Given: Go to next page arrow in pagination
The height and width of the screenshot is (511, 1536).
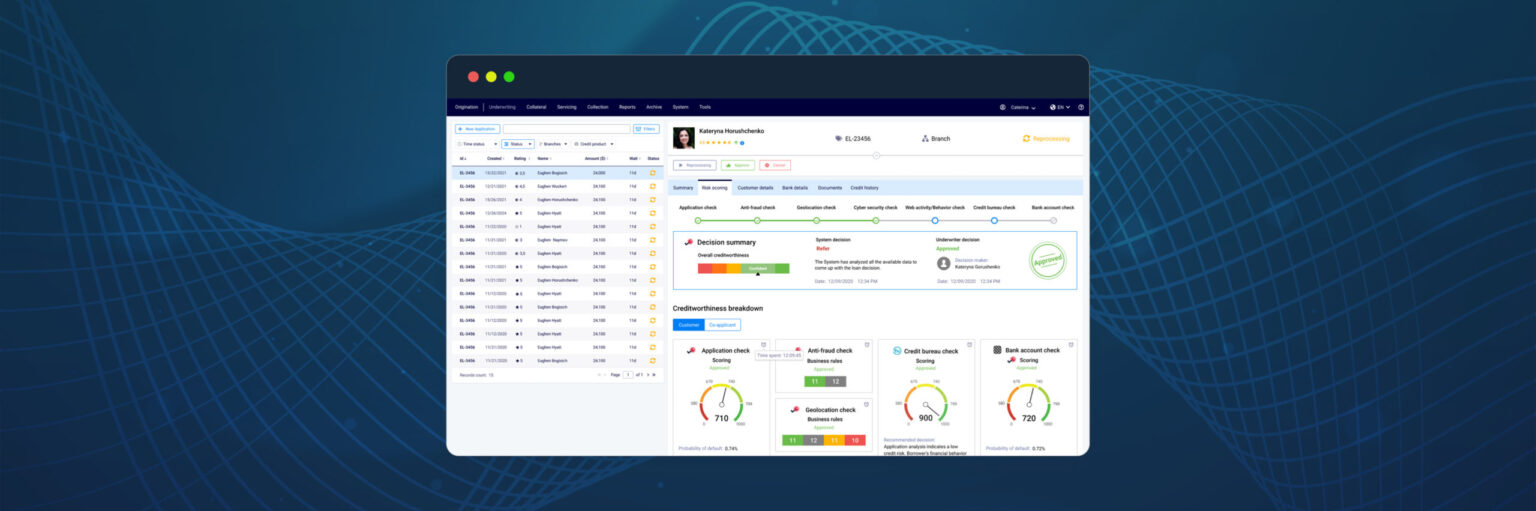Looking at the screenshot, I should click(648, 375).
